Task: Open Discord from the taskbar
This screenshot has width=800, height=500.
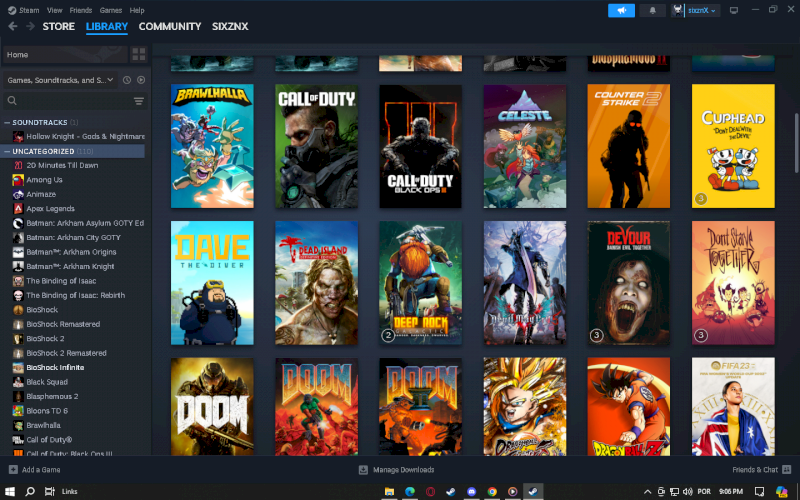Action: 471,491
